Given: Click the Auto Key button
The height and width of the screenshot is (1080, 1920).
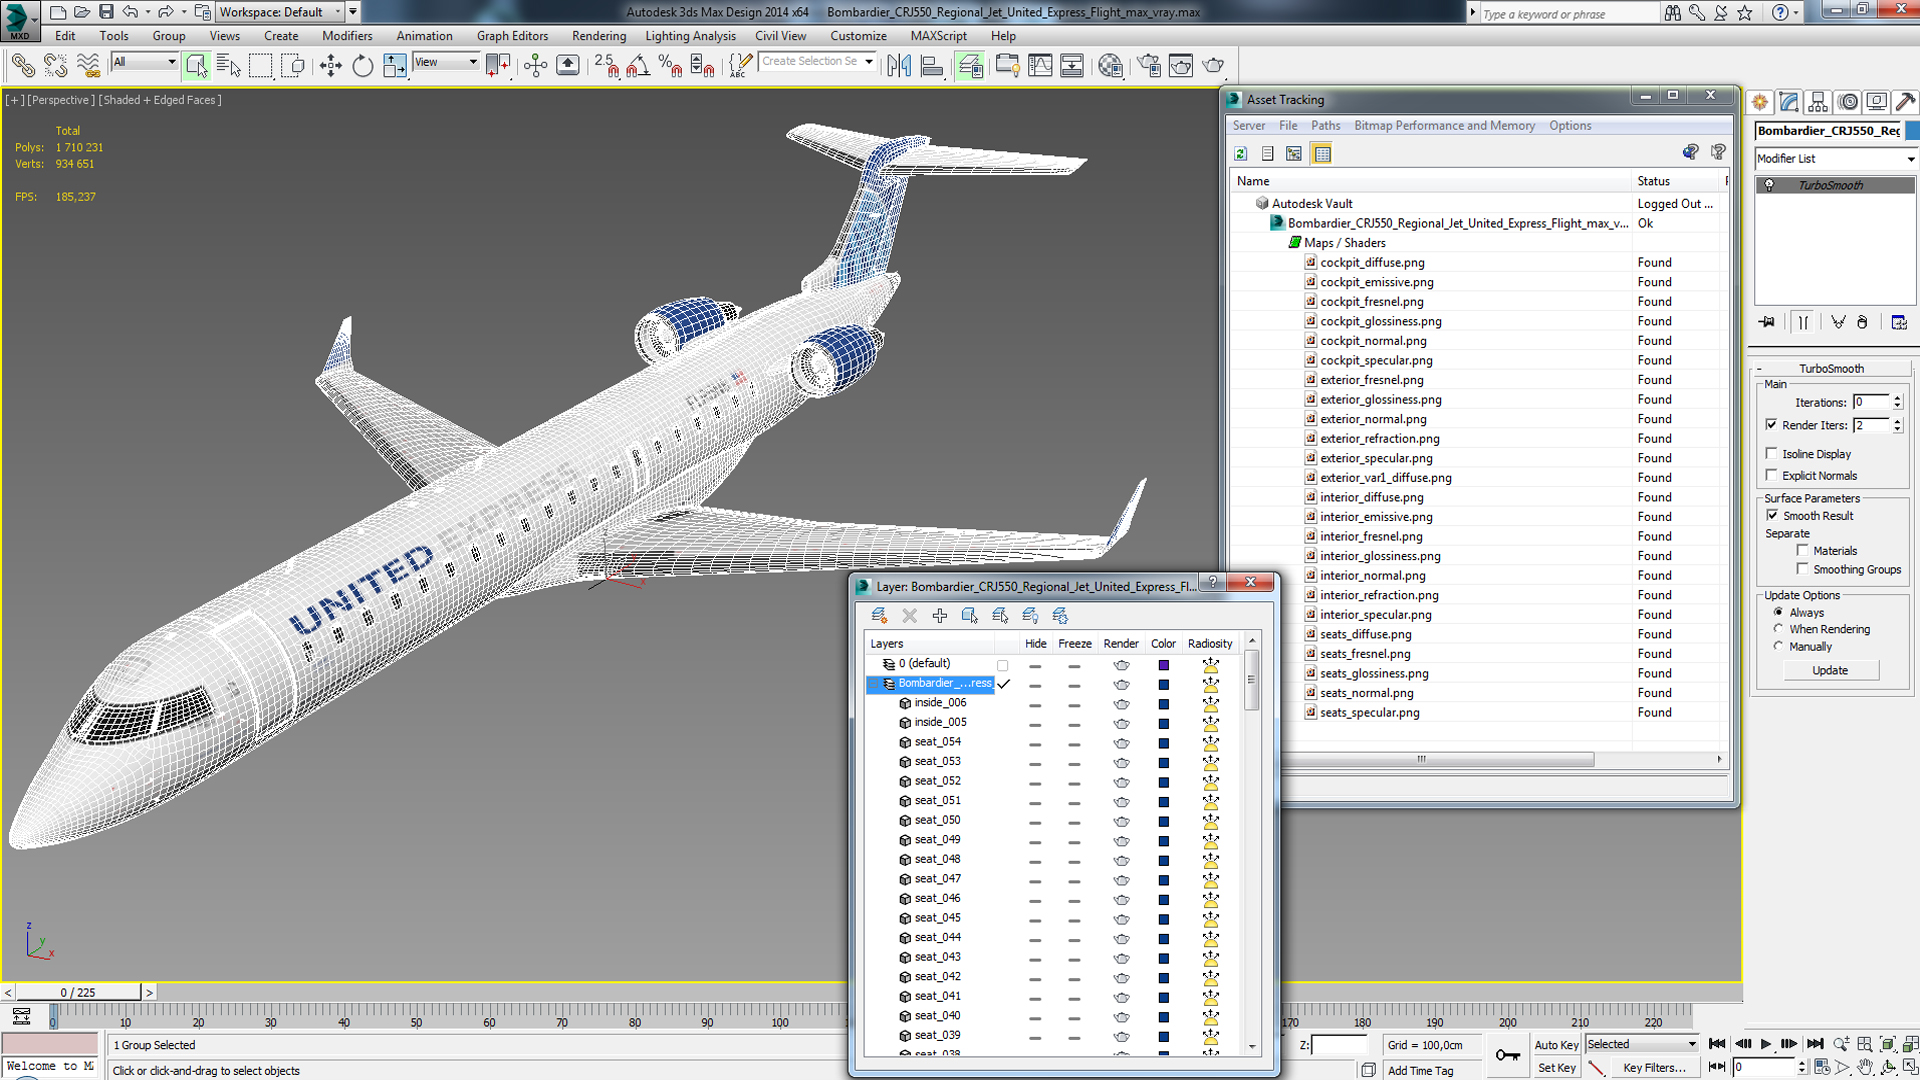Looking at the screenshot, I should click(1556, 1045).
